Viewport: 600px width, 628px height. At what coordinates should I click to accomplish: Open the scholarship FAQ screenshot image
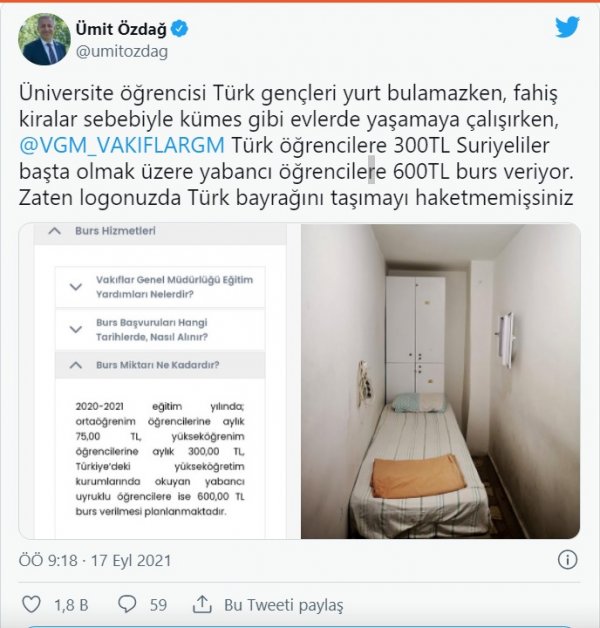pyautogui.click(x=159, y=381)
